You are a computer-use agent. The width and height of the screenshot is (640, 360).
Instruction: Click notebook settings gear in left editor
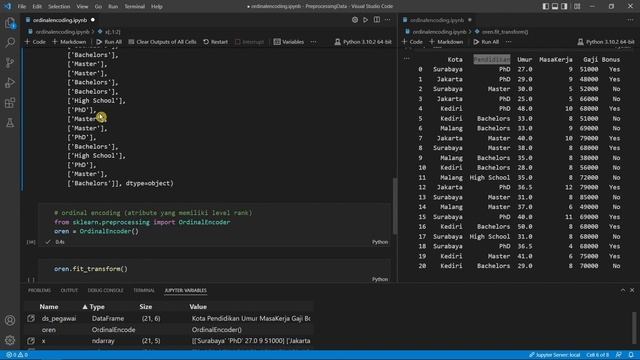(355, 20)
